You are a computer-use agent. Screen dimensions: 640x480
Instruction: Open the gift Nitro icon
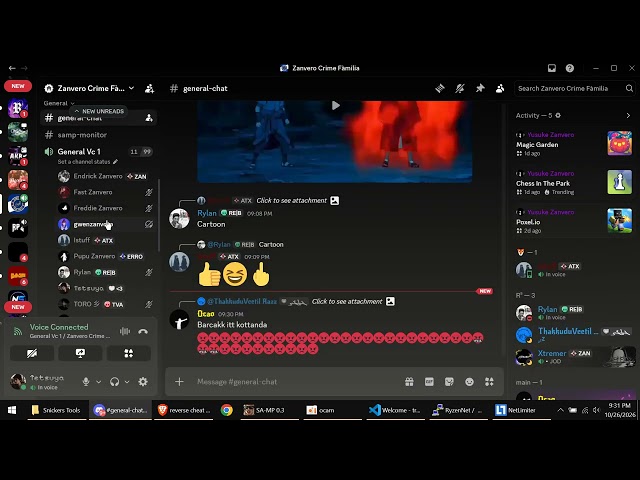(409, 382)
